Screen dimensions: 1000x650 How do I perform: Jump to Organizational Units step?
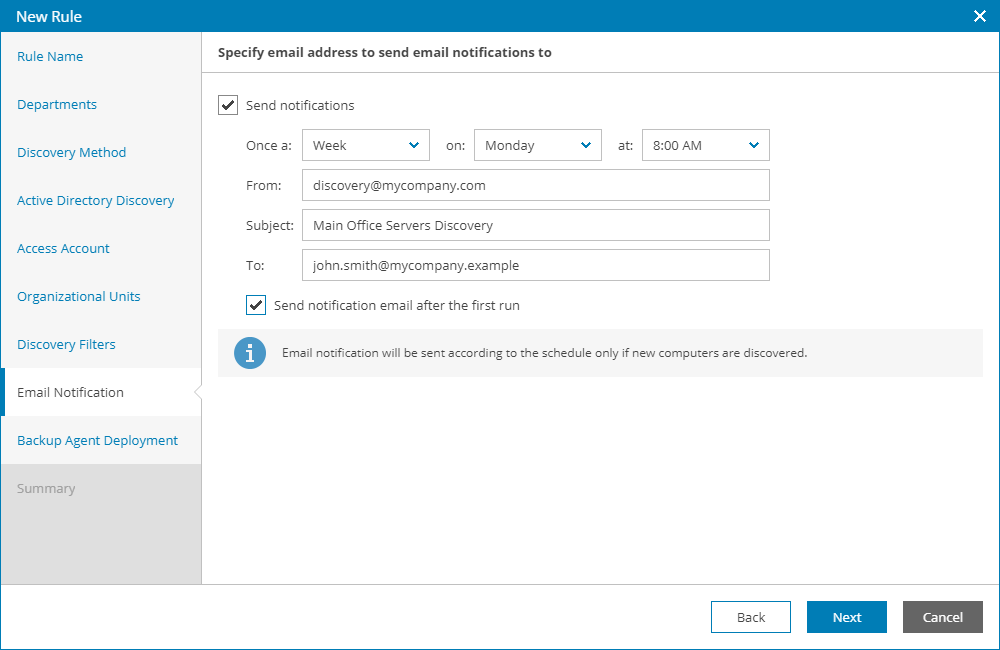point(79,297)
